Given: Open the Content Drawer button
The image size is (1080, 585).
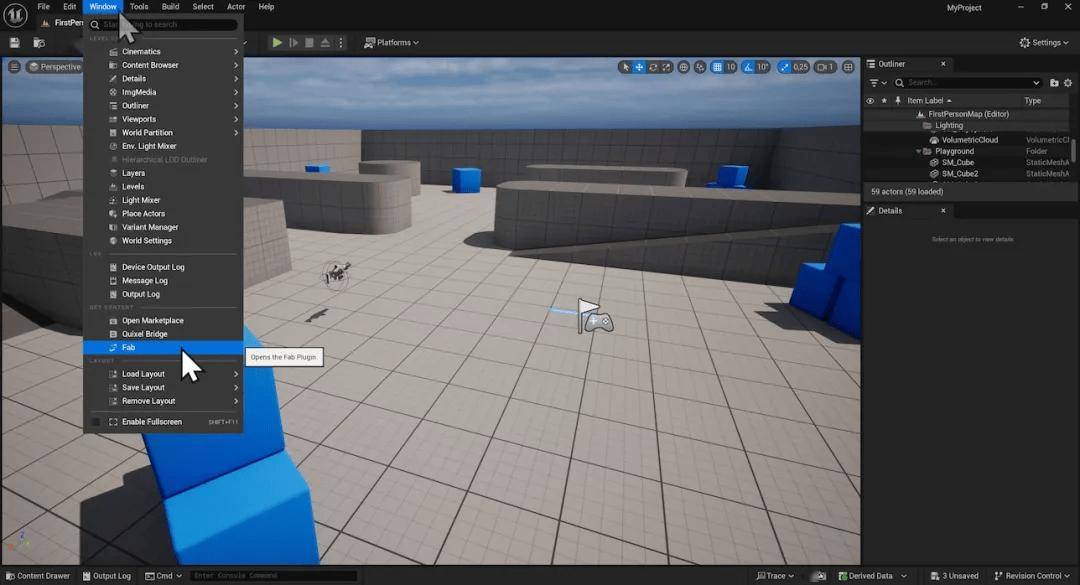Looking at the screenshot, I should click(37, 576).
